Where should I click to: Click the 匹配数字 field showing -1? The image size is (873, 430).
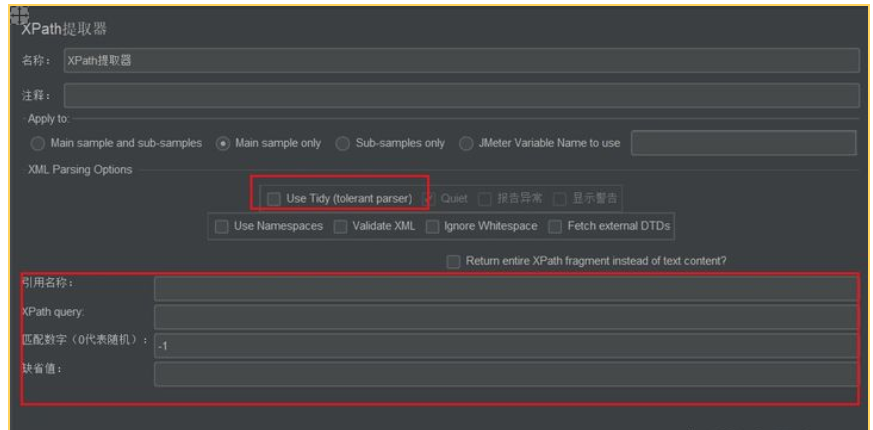tap(506, 346)
